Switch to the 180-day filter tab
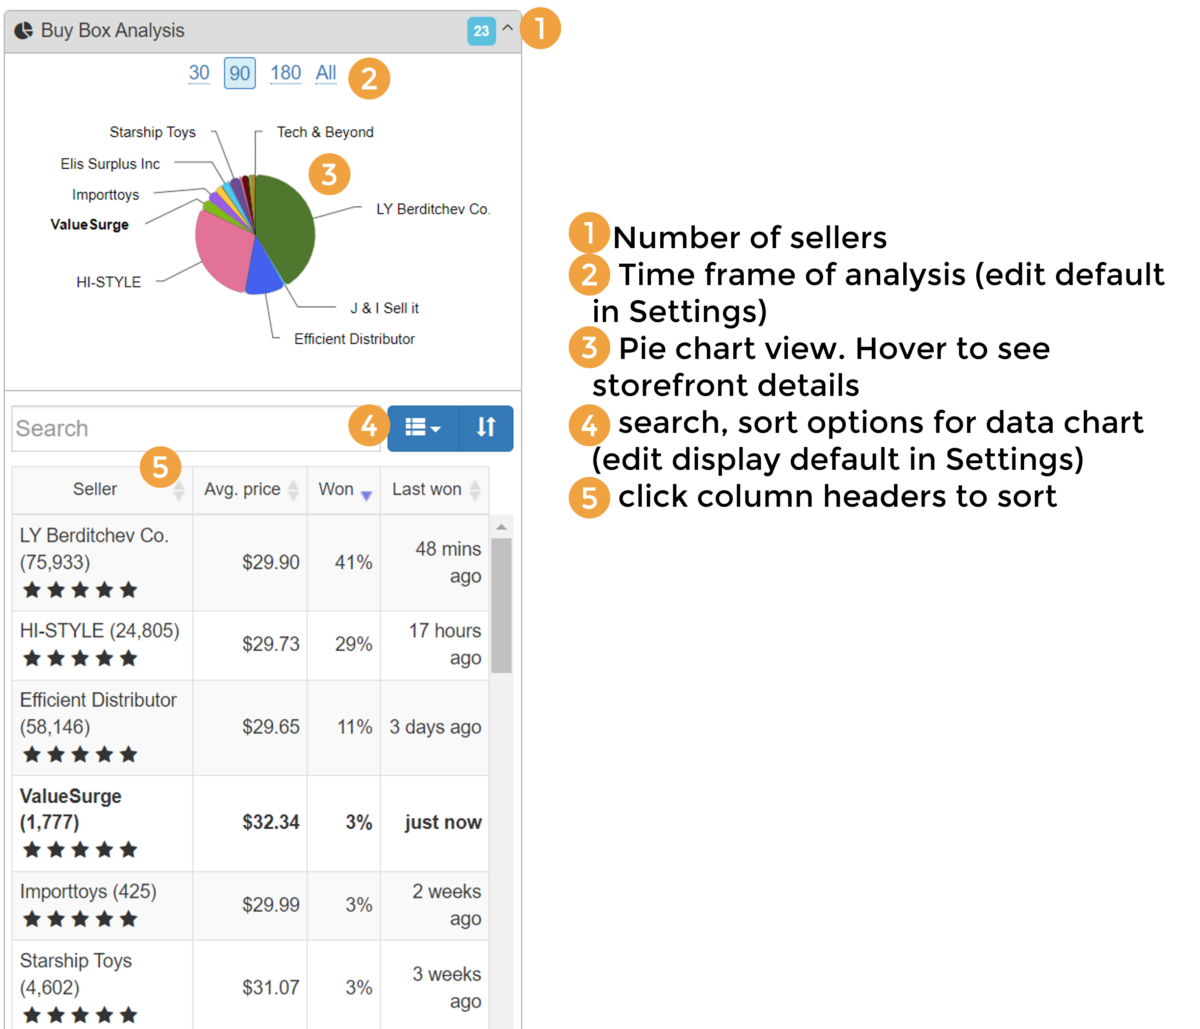 pos(285,72)
